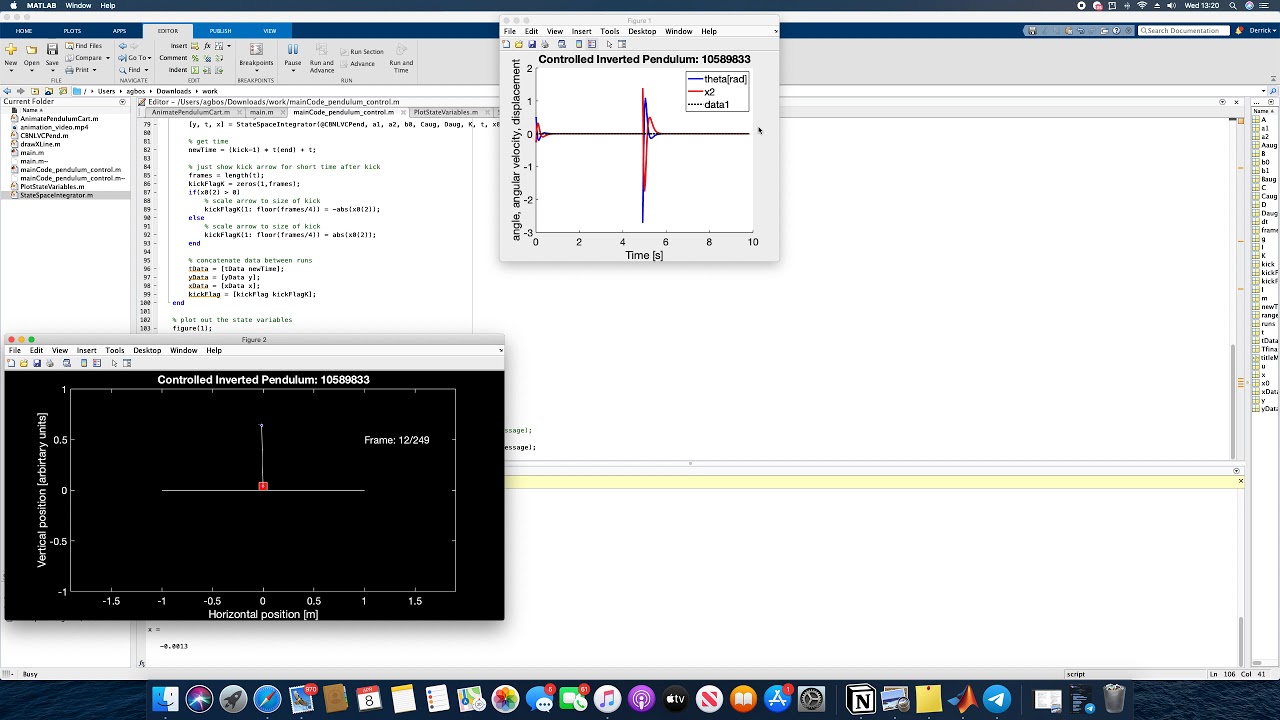This screenshot has height=720, width=1280.
Task: Click New Figure icon in Figure 1 toolbar
Action: [507, 44]
